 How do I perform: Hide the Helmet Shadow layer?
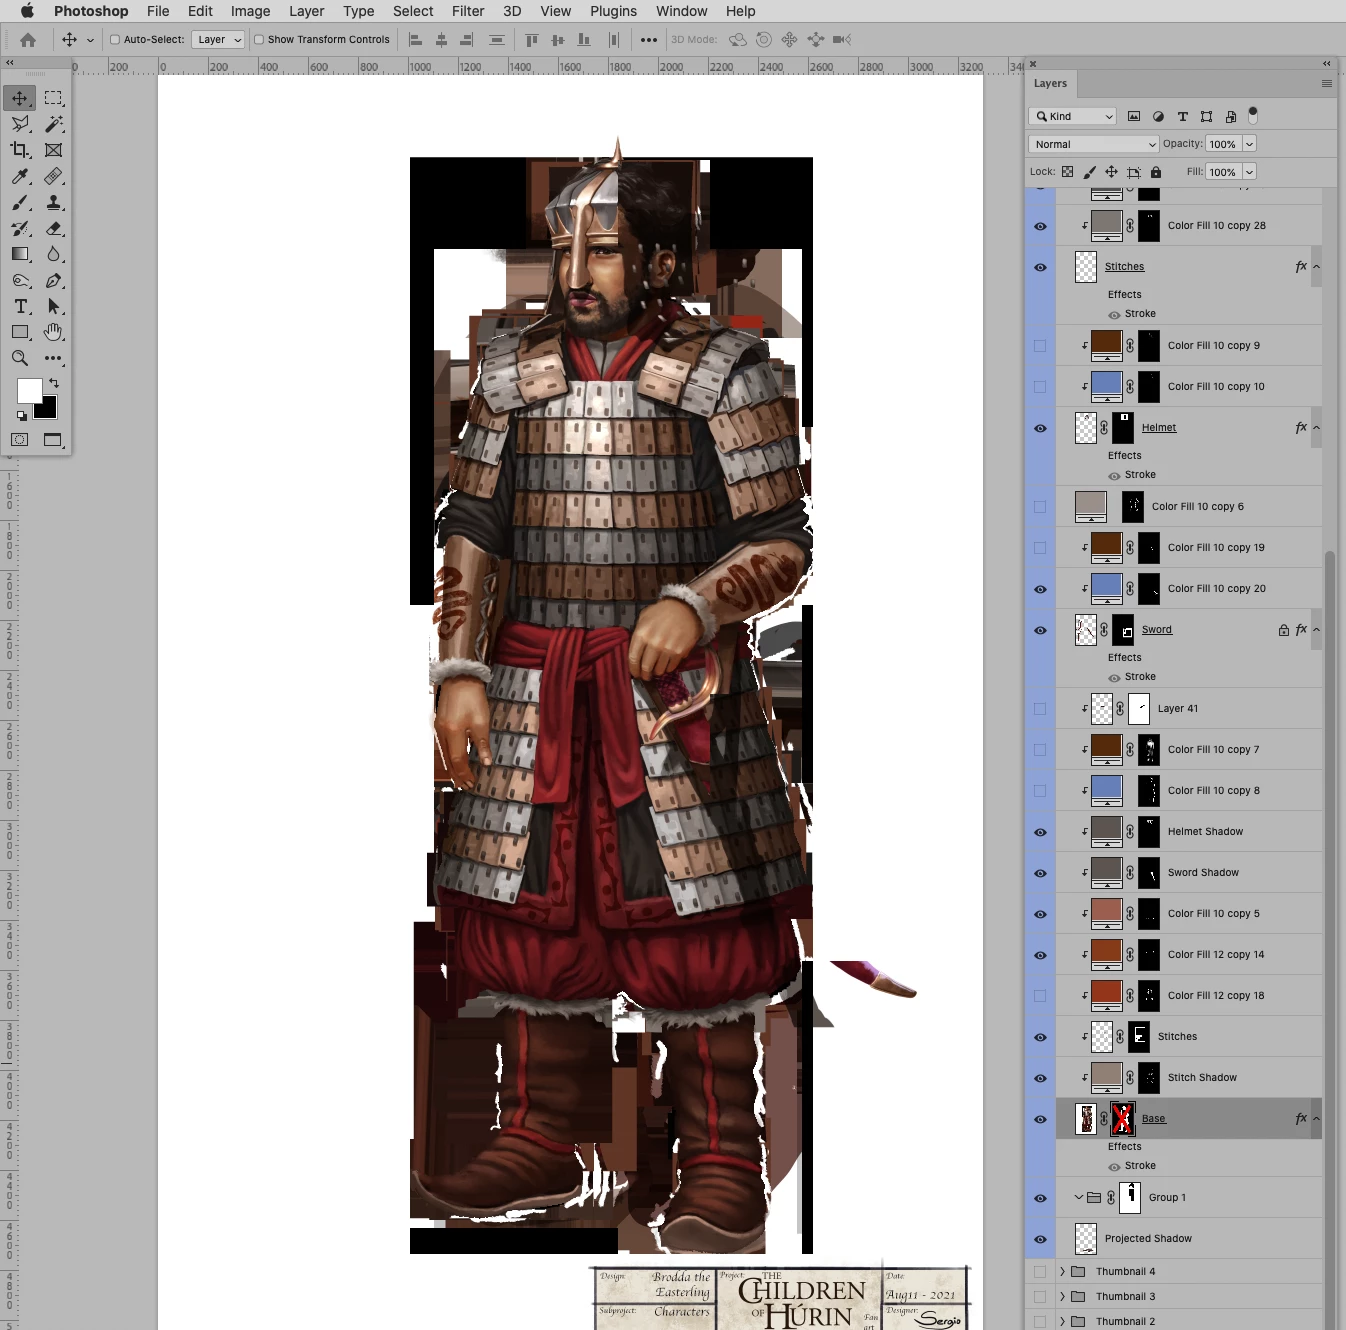(1040, 832)
